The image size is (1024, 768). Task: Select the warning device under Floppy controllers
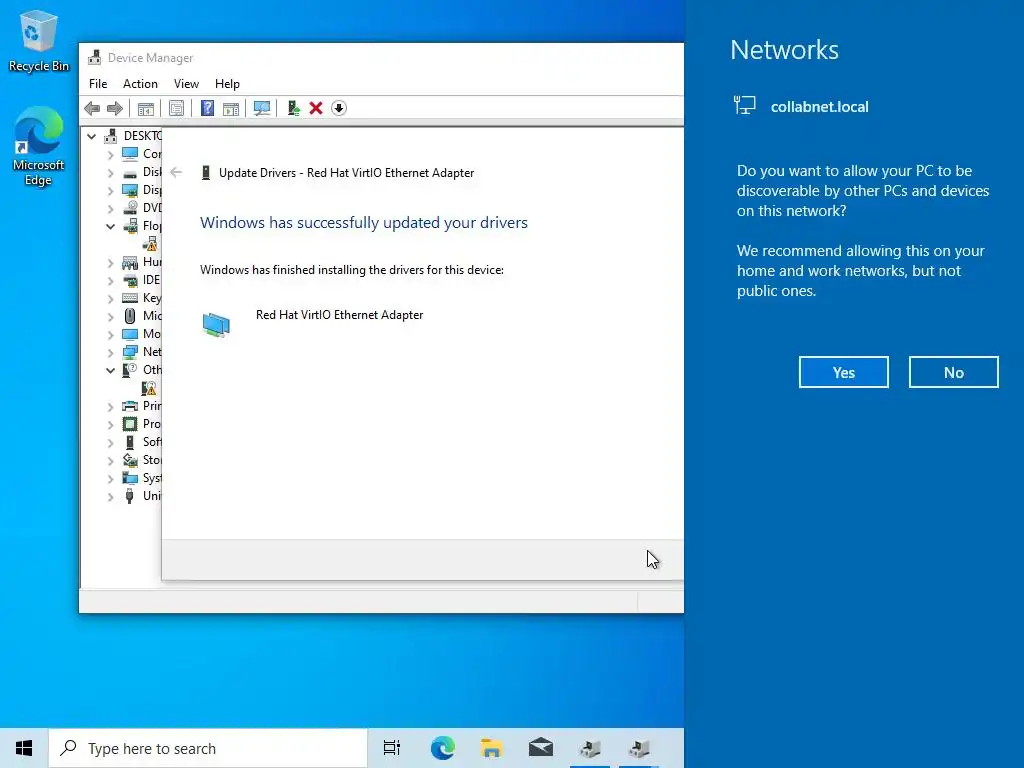point(150,244)
